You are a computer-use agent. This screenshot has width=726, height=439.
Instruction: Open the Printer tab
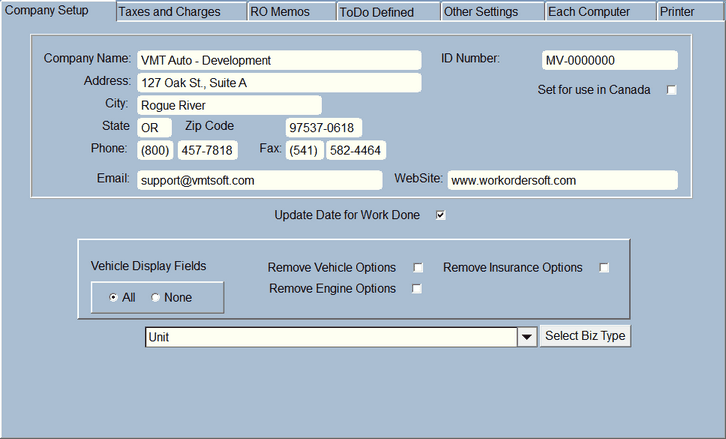691,12
